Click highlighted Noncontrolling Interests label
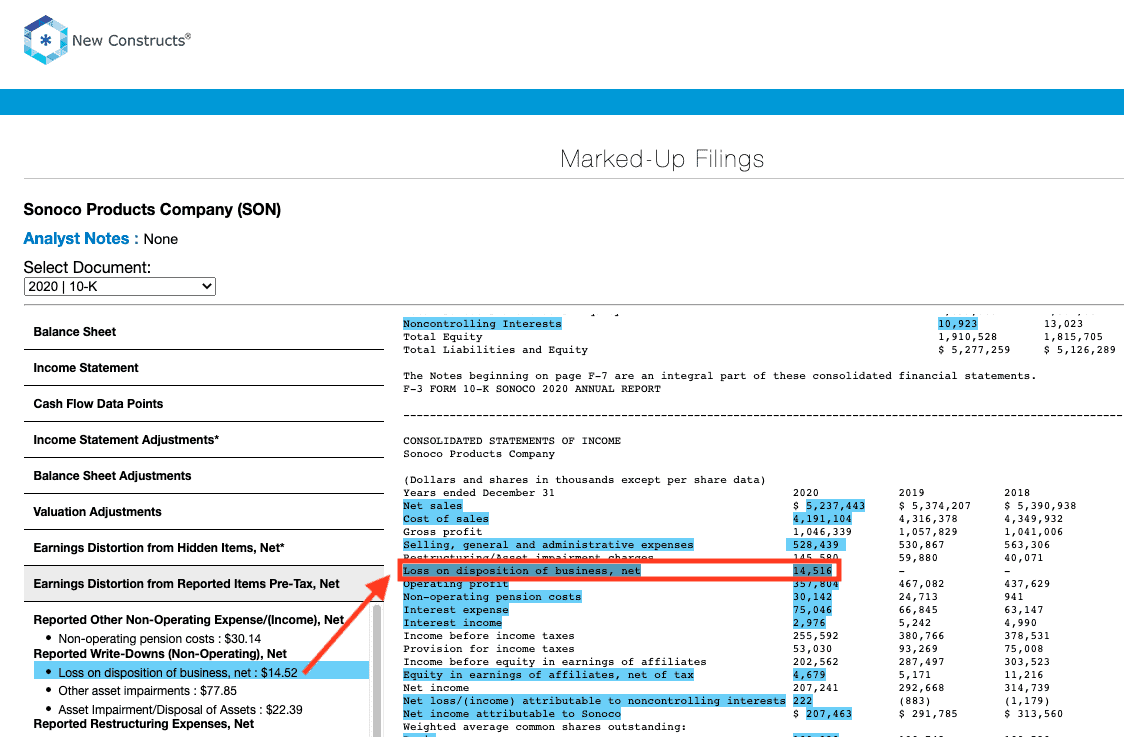1124x737 pixels. (x=482, y=323)
